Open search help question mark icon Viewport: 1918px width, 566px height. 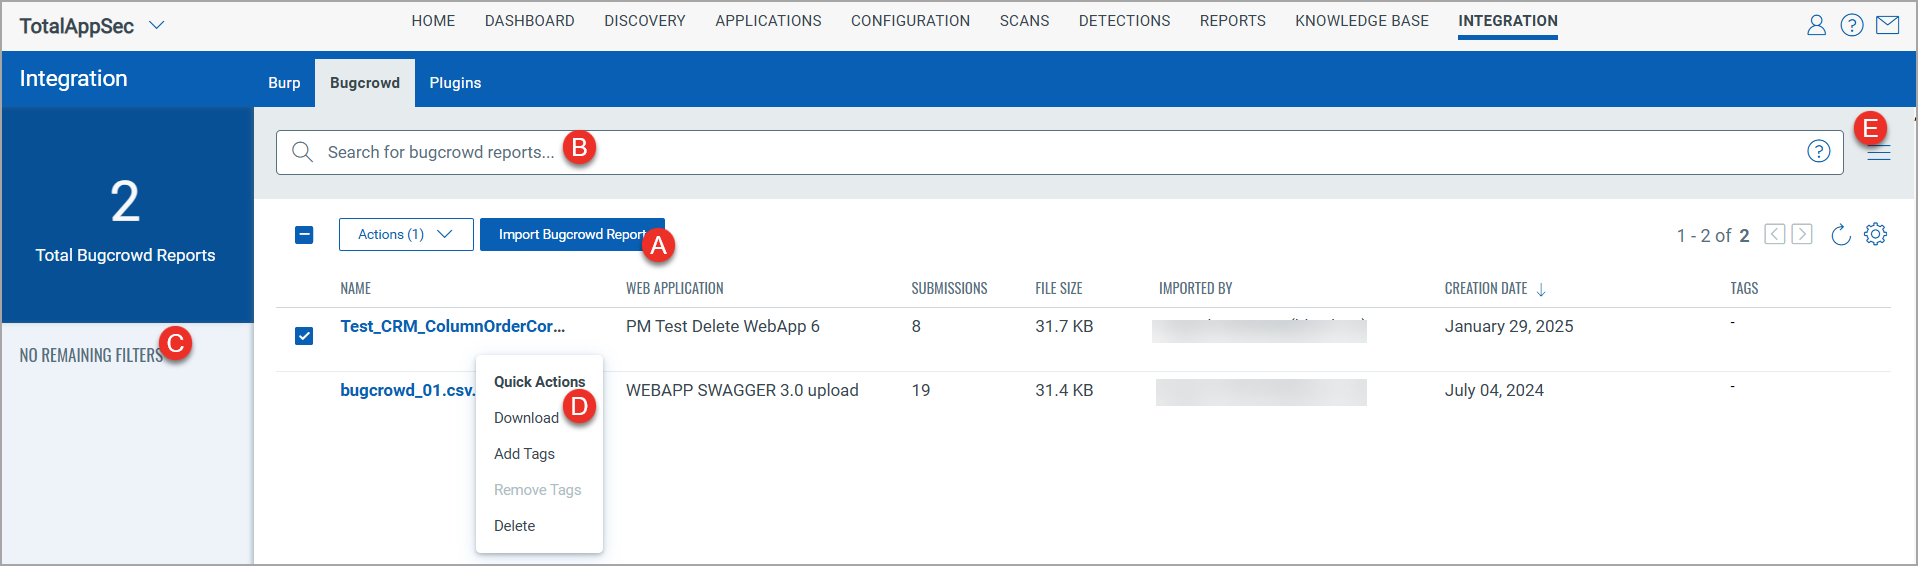click(x=1818, y=151)
